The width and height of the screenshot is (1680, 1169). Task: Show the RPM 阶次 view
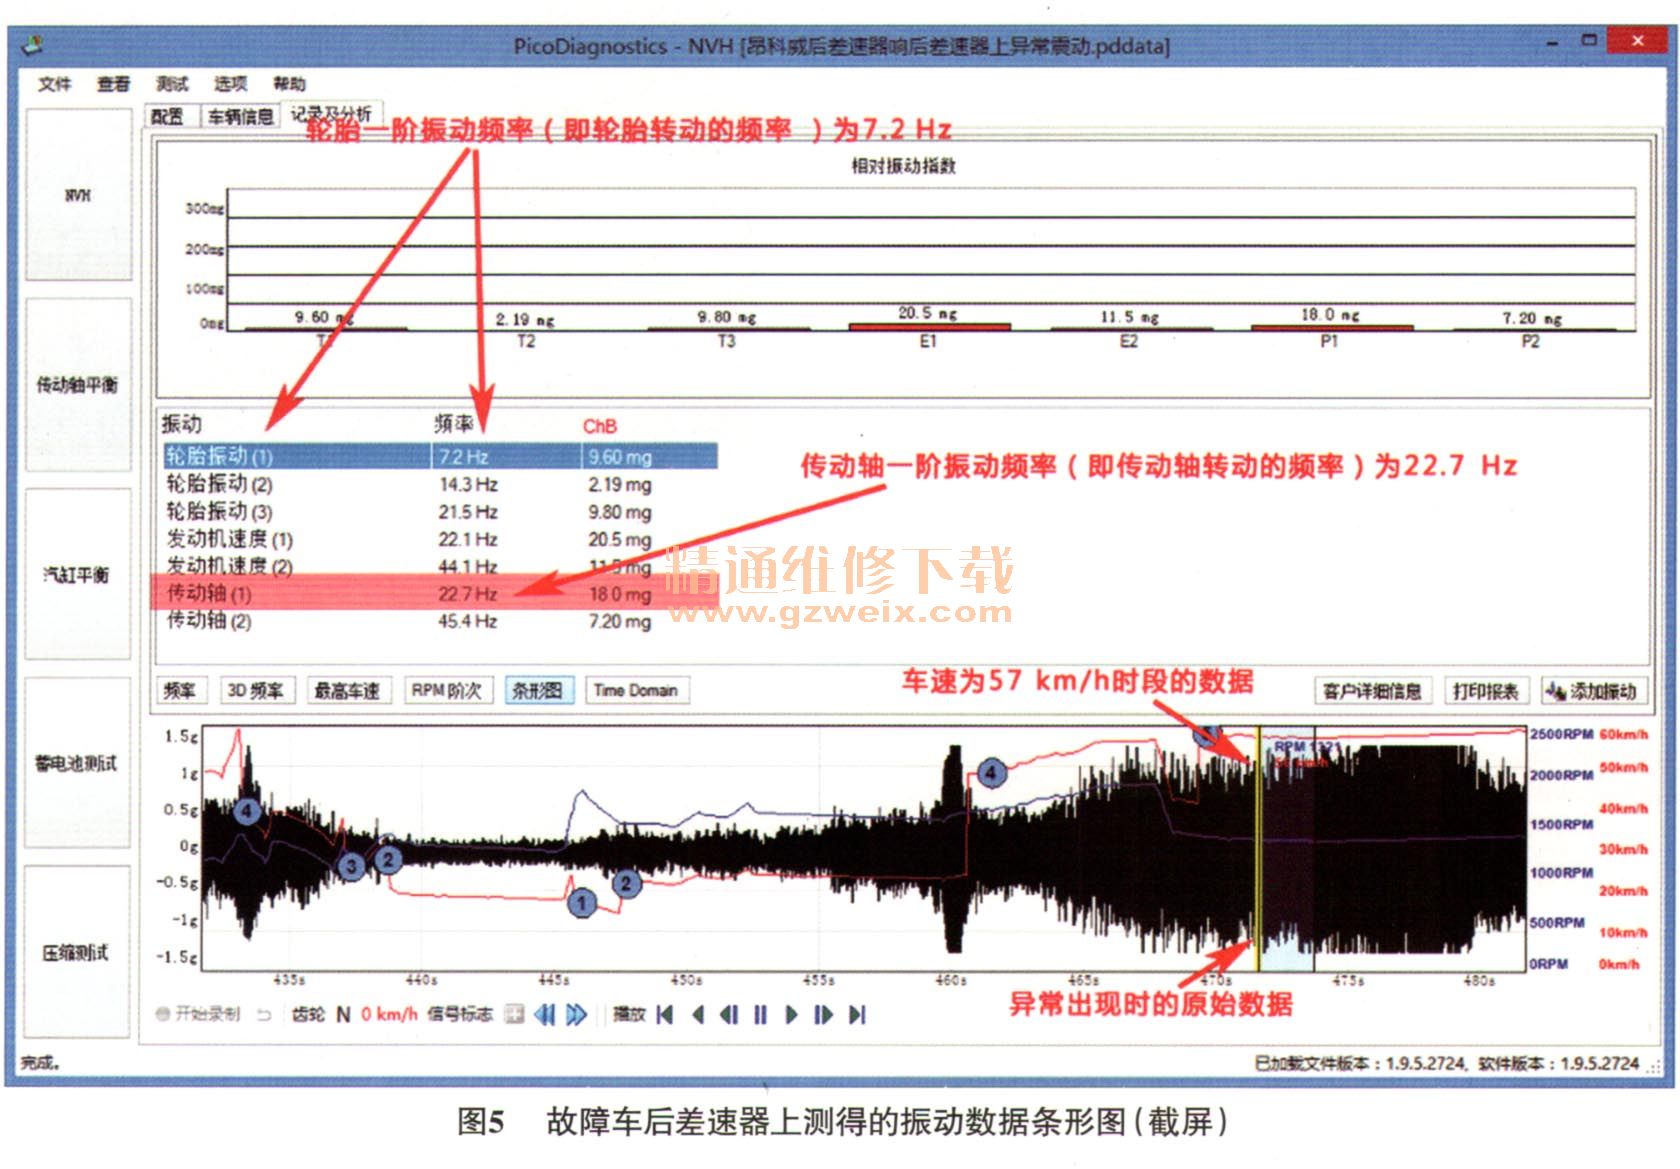(447, 690)
